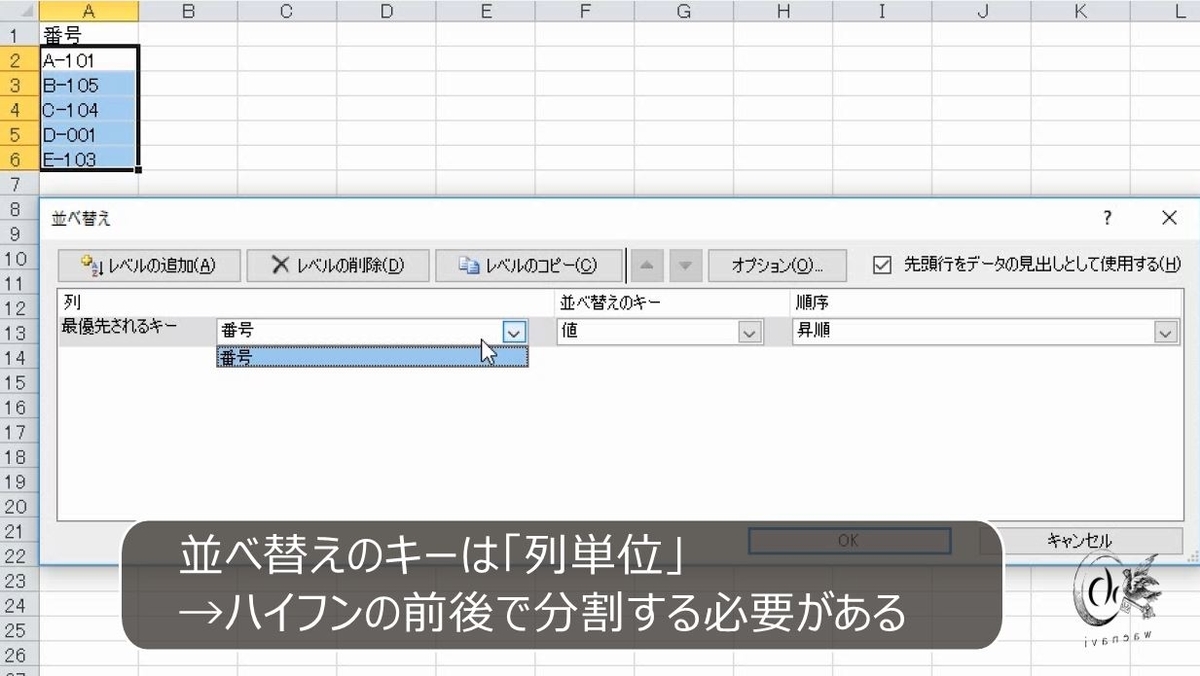
Task: Open the 順序 dropdown showing 昇順
Action: click(x=1166, y=331)
